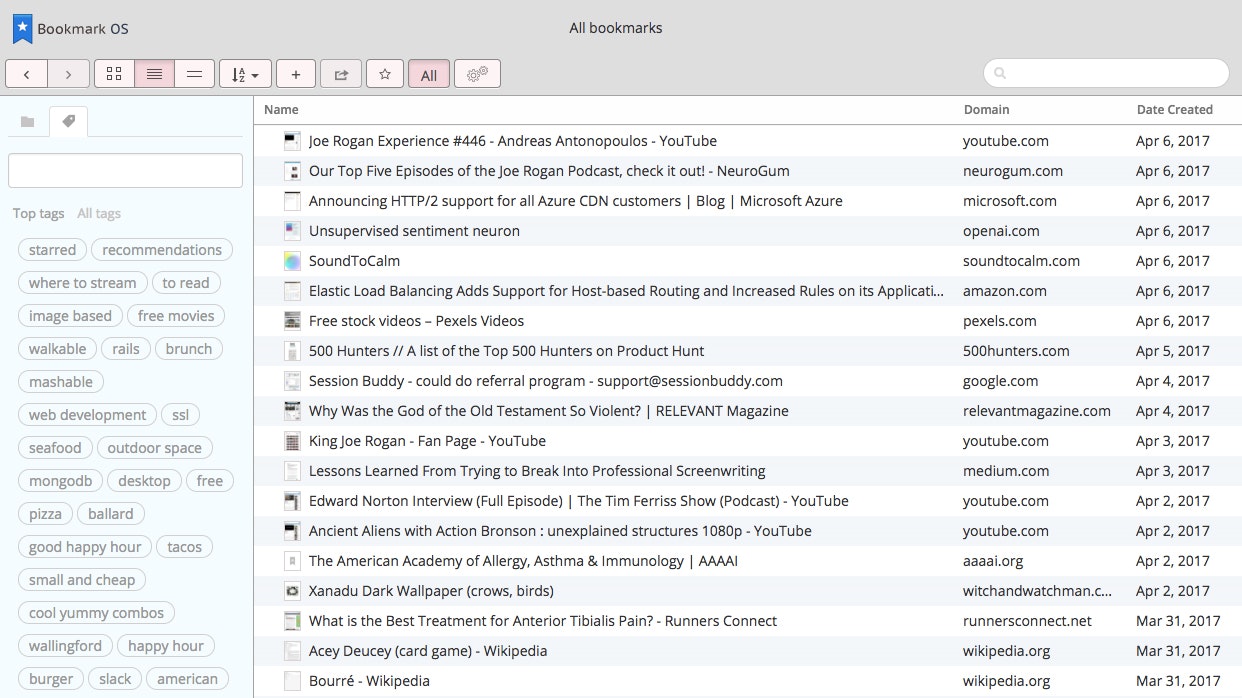
Task: Choose the cool yummy combos tag
Action: (96, 613)
